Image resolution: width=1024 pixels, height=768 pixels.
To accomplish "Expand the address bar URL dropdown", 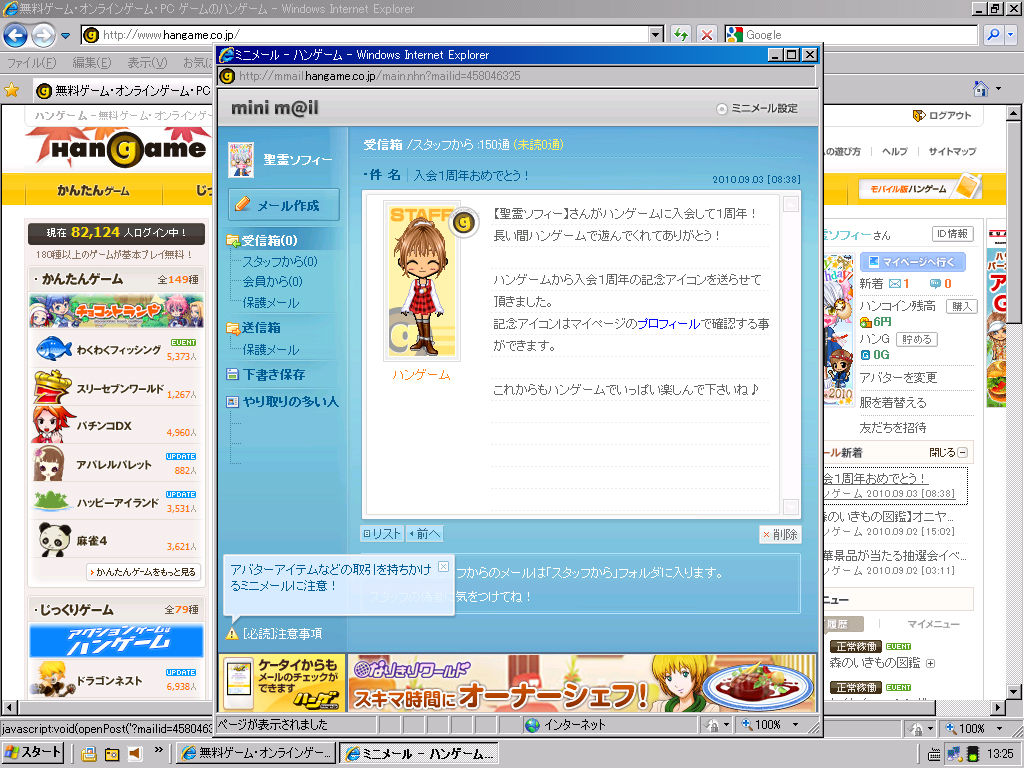I will click(656, 35).
